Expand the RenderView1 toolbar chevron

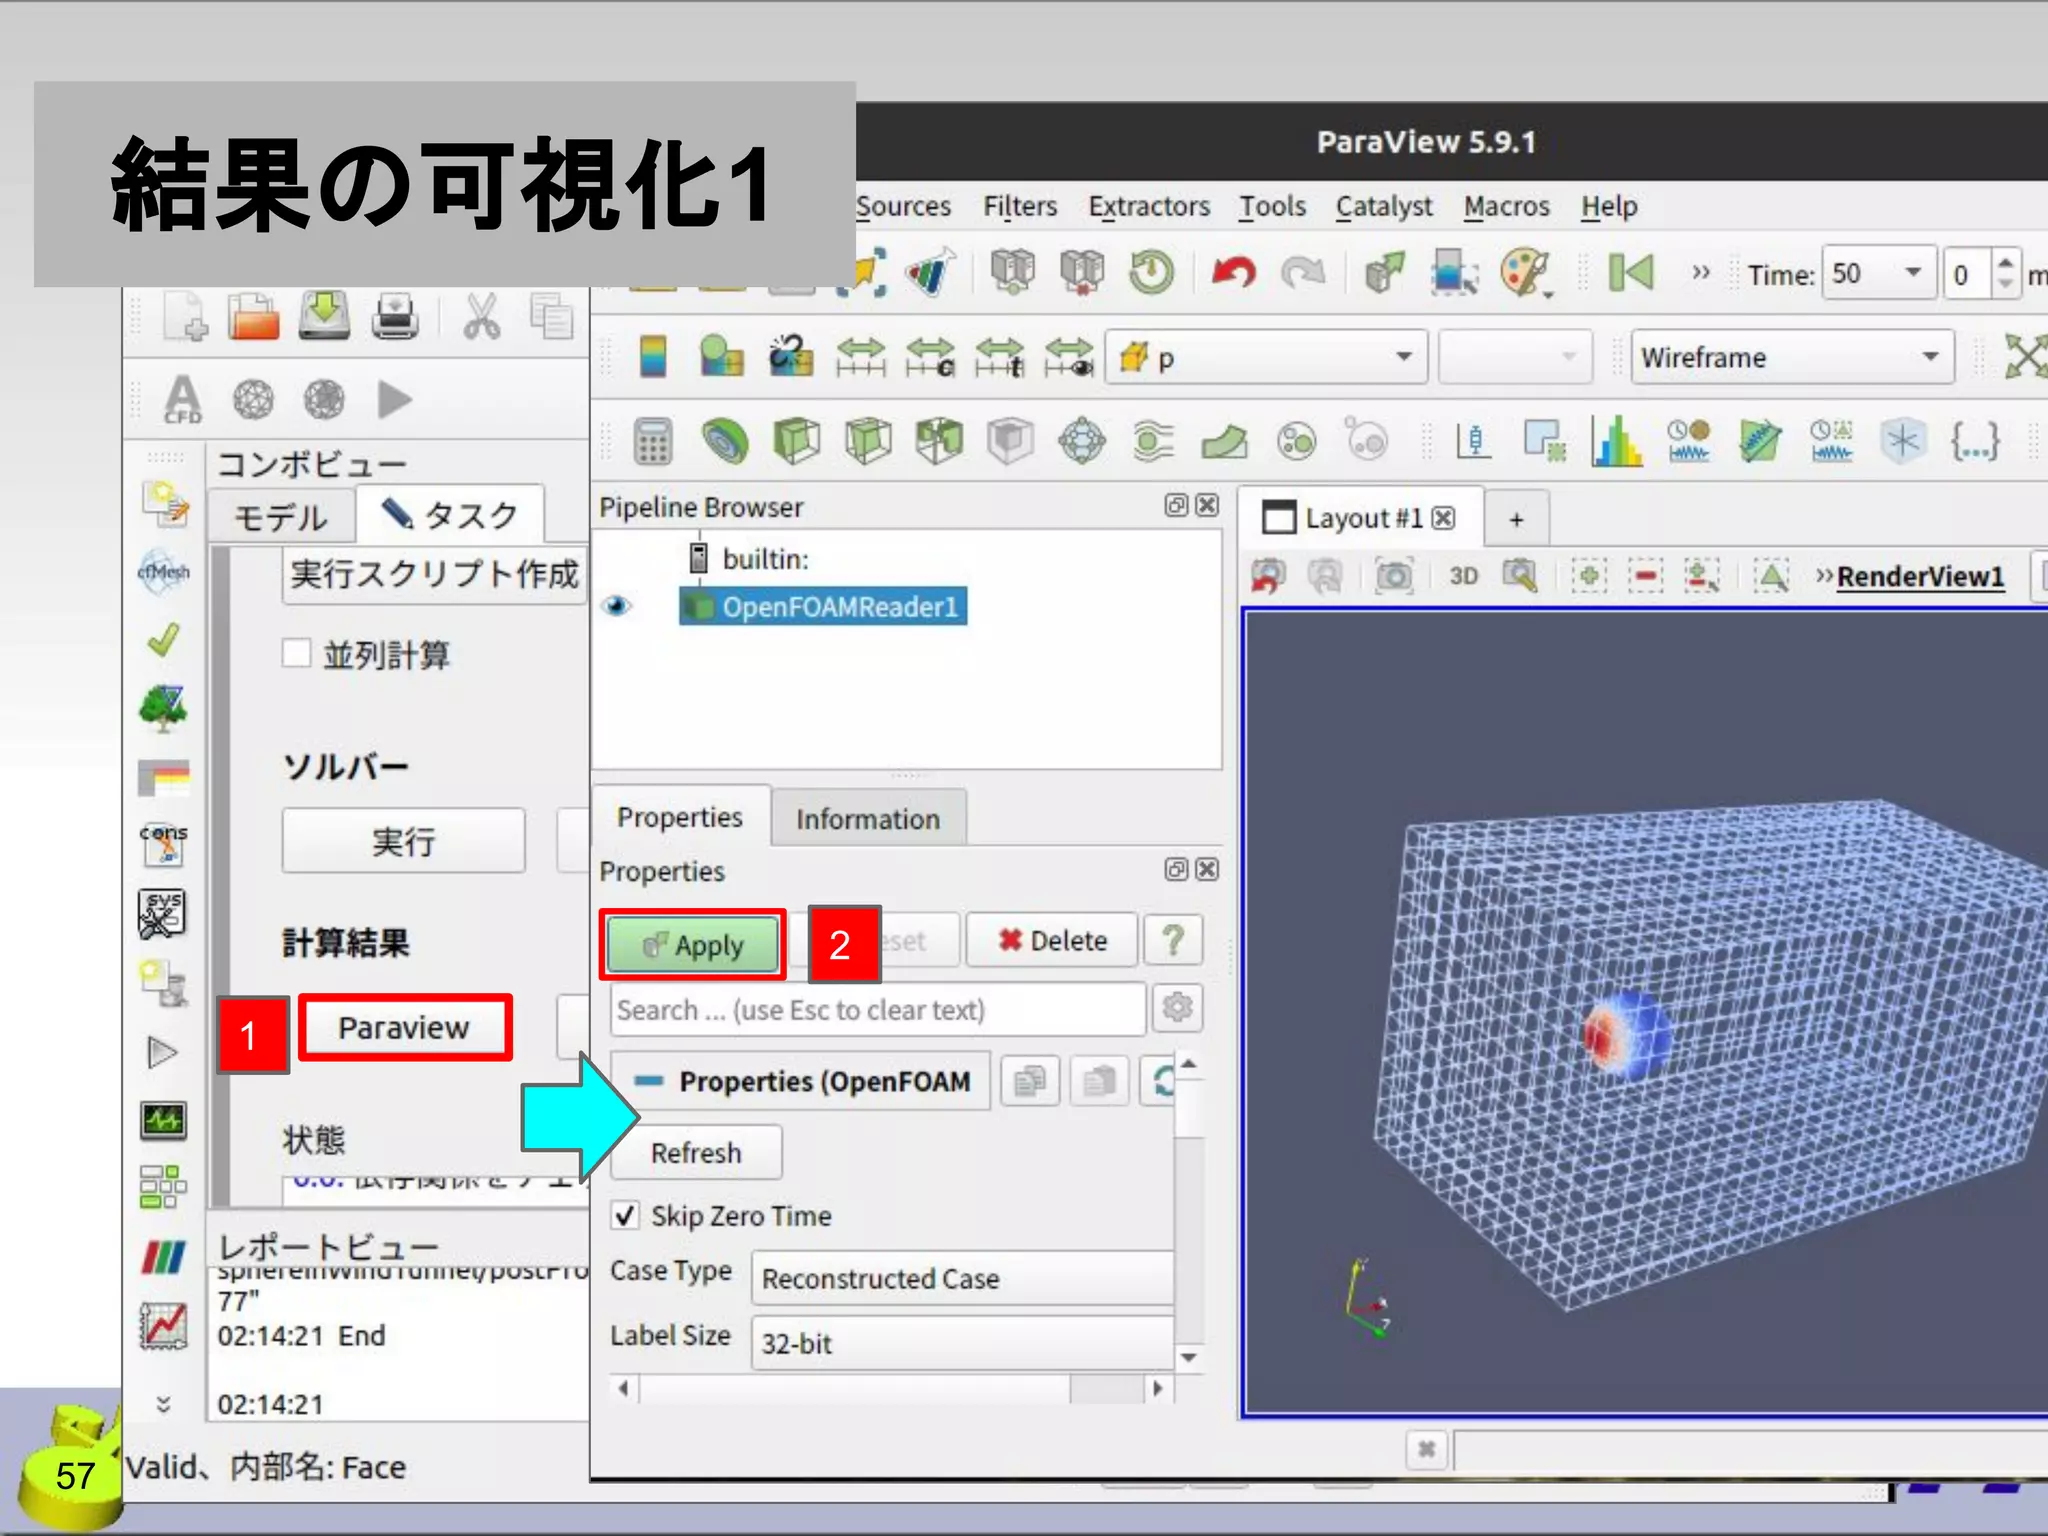[x=1824, y=575]
